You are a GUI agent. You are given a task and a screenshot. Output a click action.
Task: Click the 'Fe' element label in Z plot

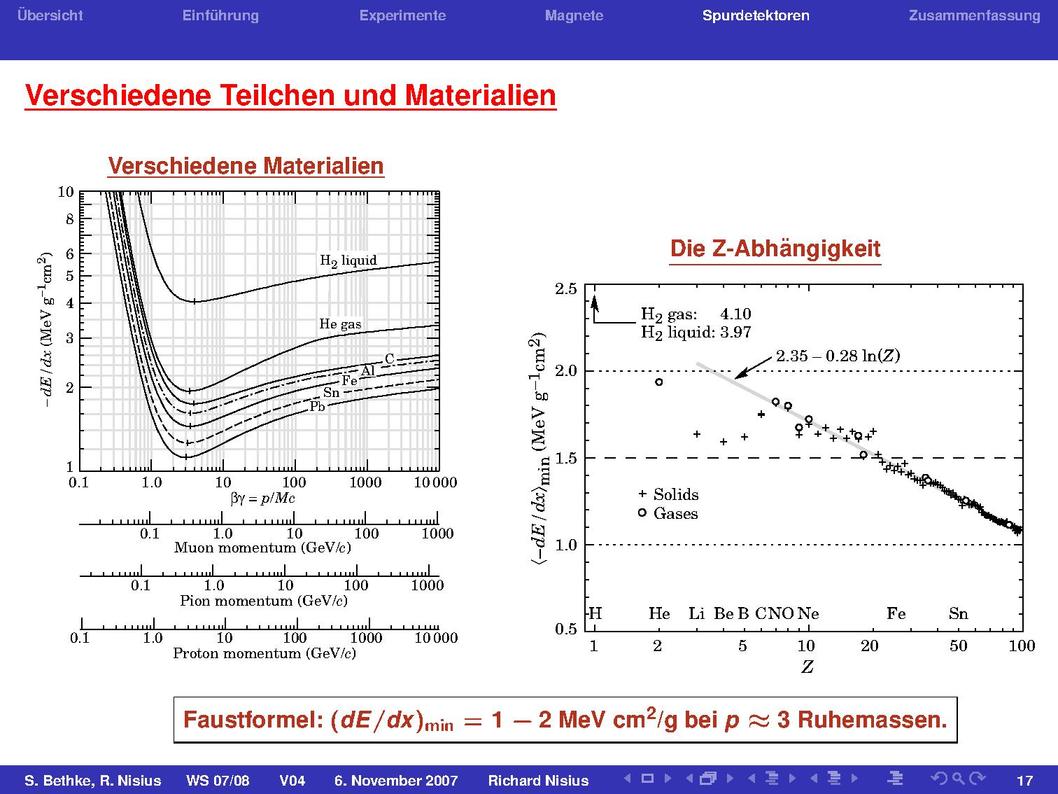coord(896,613)
